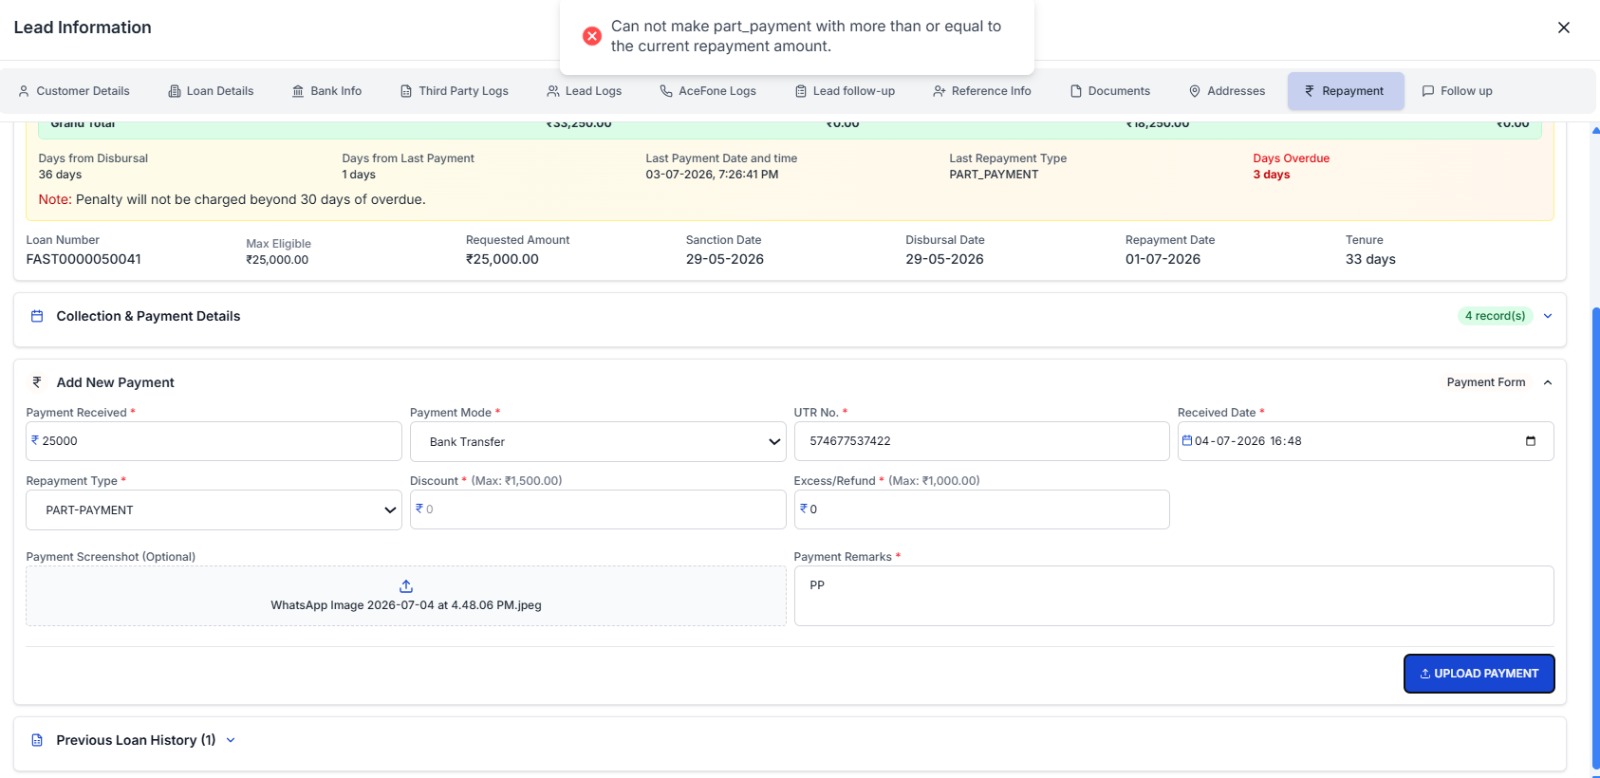Edit the UTR No. field

tap(981, 441)
